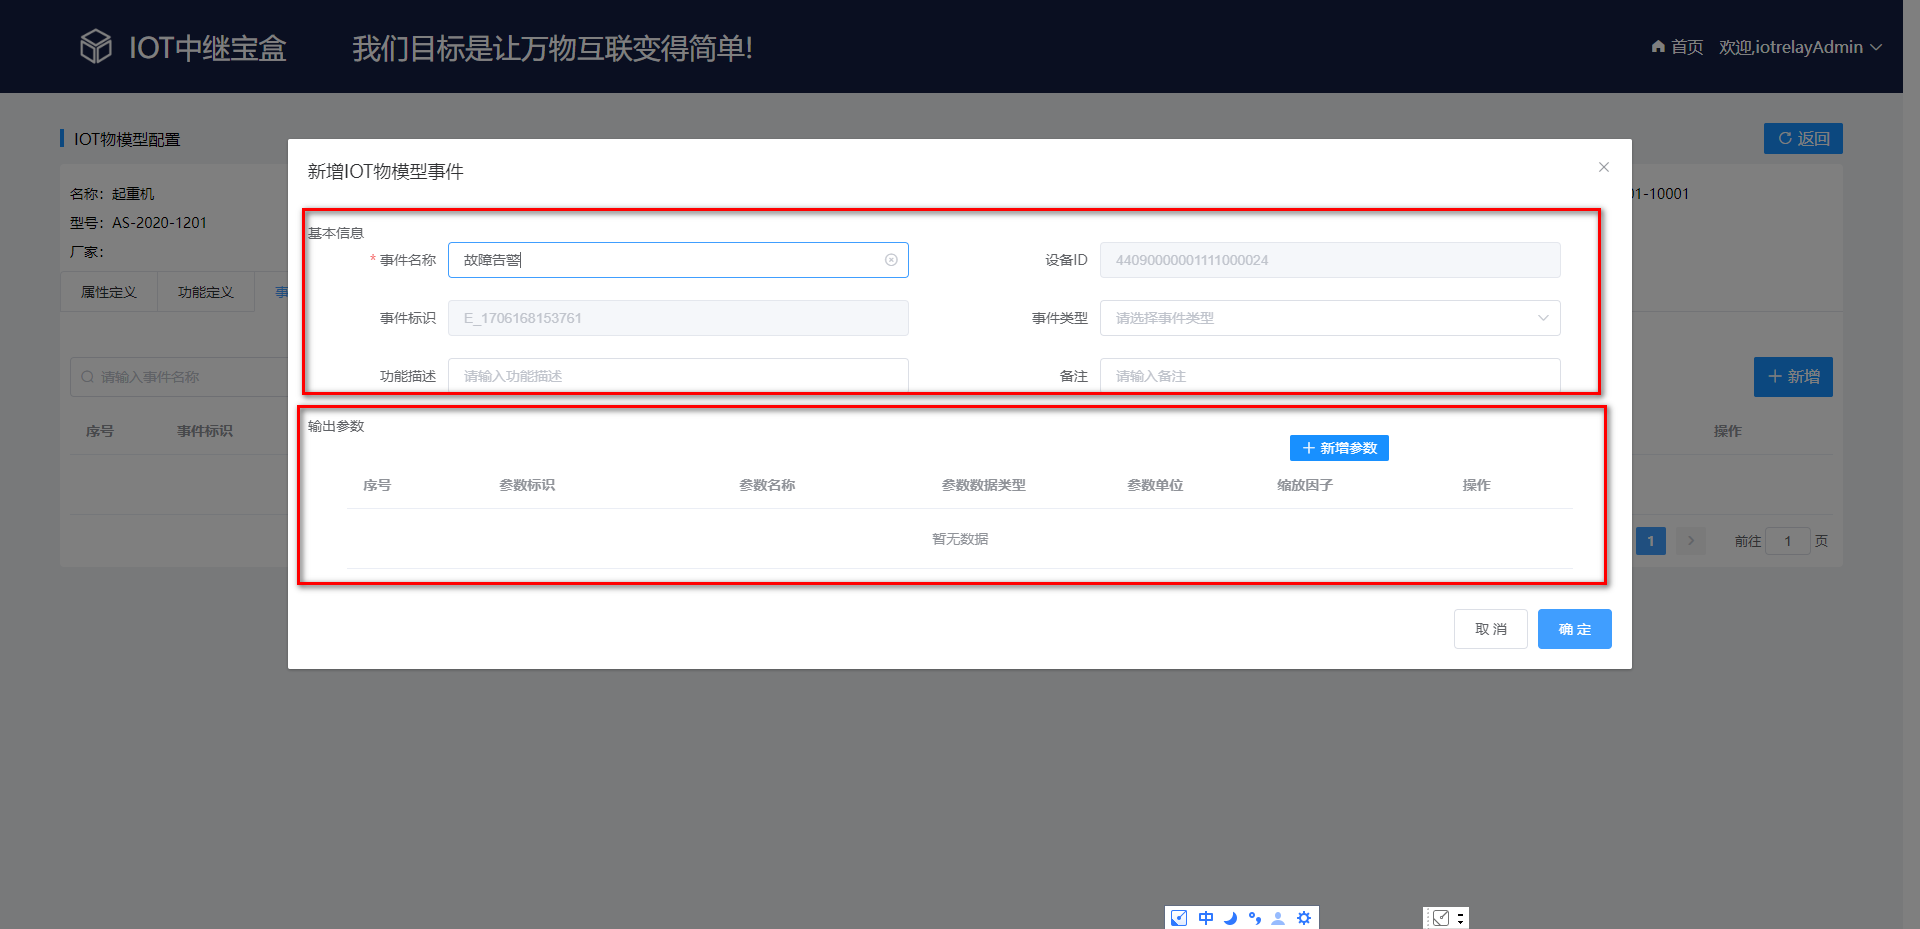Image resolution: width=1920 pixels, height=929 pixels.
Task: Open the input method settings gear icon
Action: point(1303,917)
